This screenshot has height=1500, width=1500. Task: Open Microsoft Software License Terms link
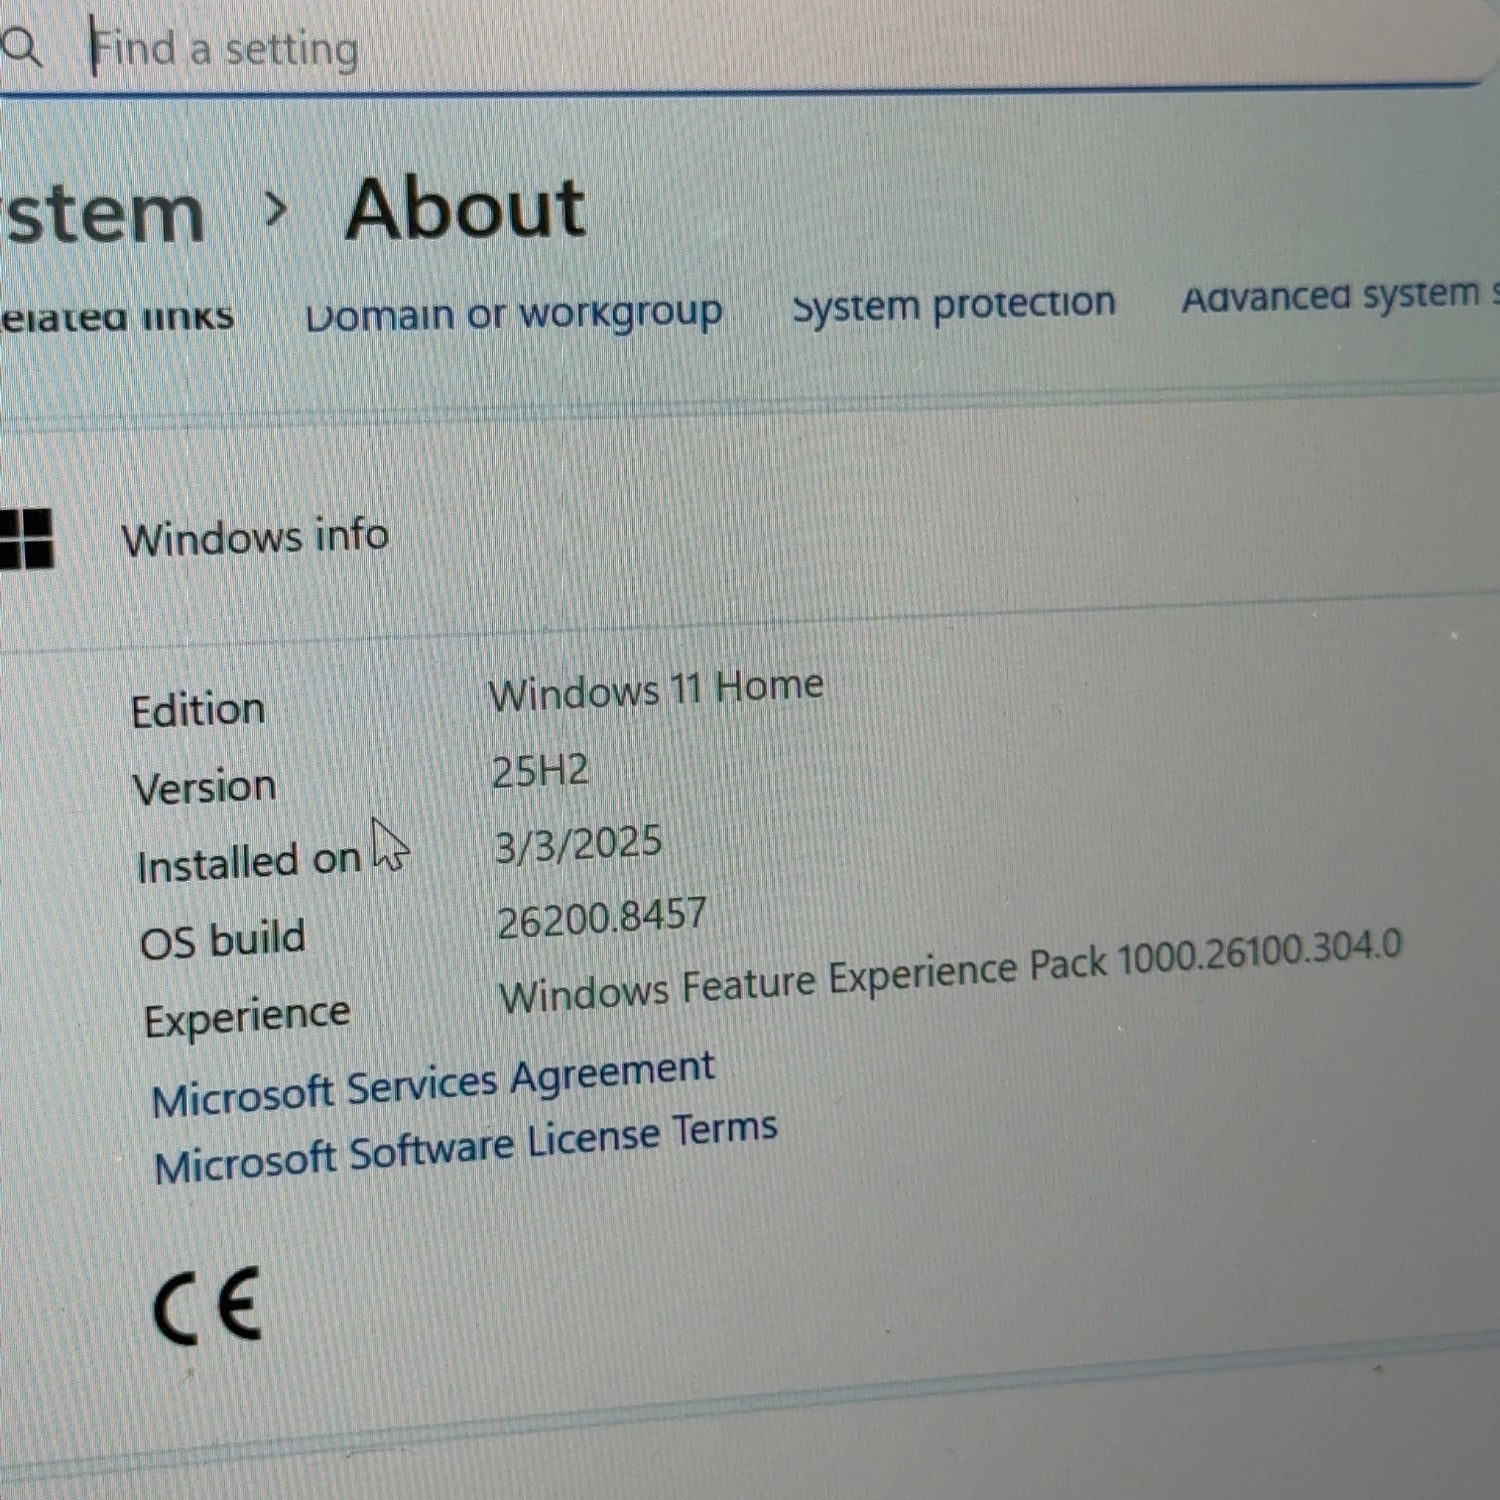(465, 1148)
